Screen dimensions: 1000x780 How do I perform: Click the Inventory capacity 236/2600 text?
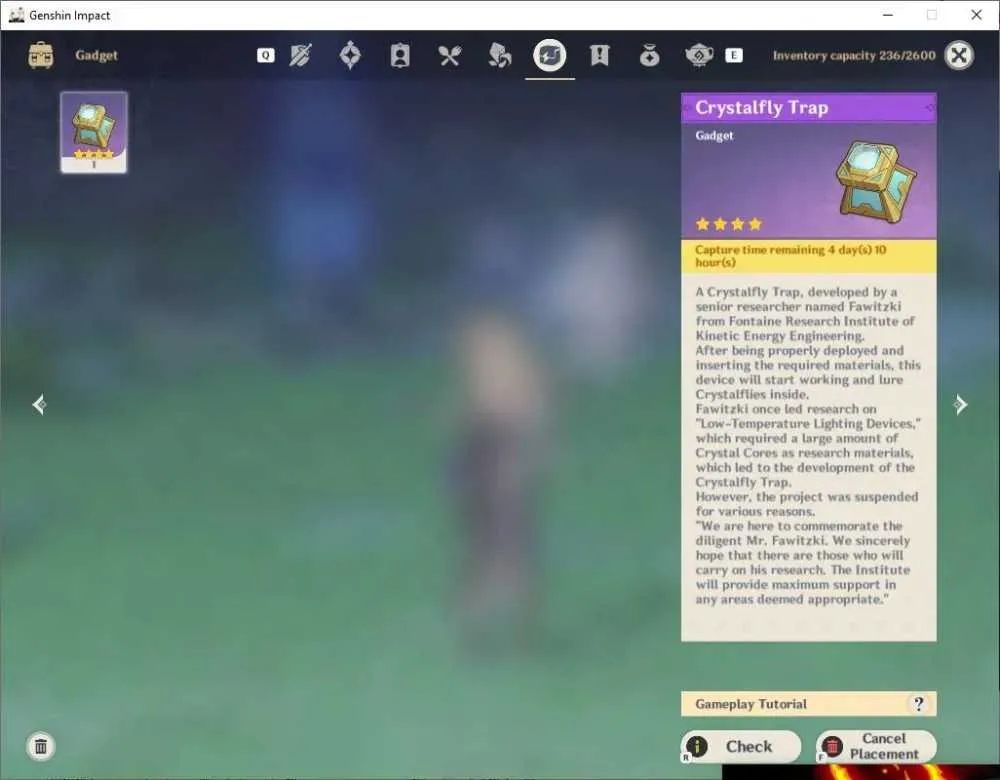[x=854, y=55]
